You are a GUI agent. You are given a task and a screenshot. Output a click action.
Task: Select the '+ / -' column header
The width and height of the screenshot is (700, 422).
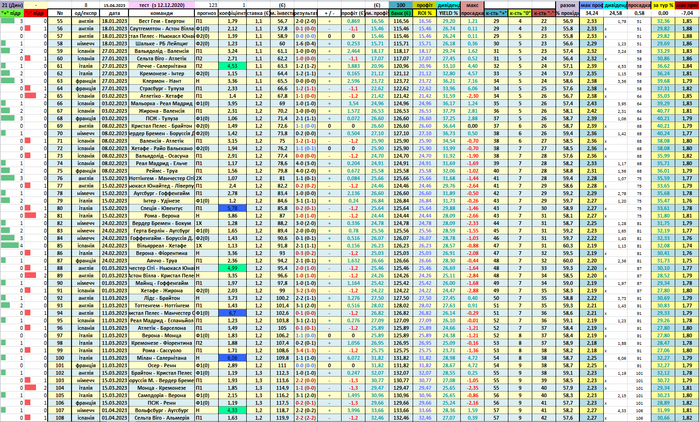point(329,13)
